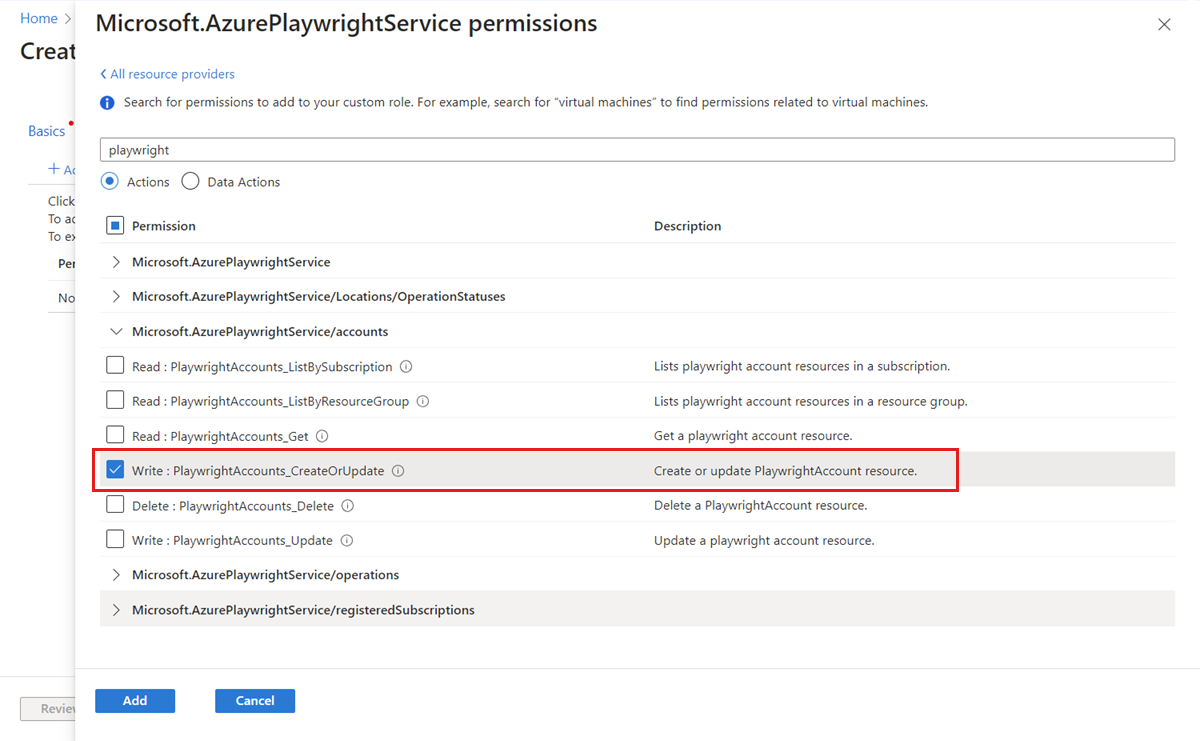Collapse the Microsoft.AzurePlaywrightService/accounts section
Screen dimensions: 1200x741
pyautogui.click(x=115, y=331)
